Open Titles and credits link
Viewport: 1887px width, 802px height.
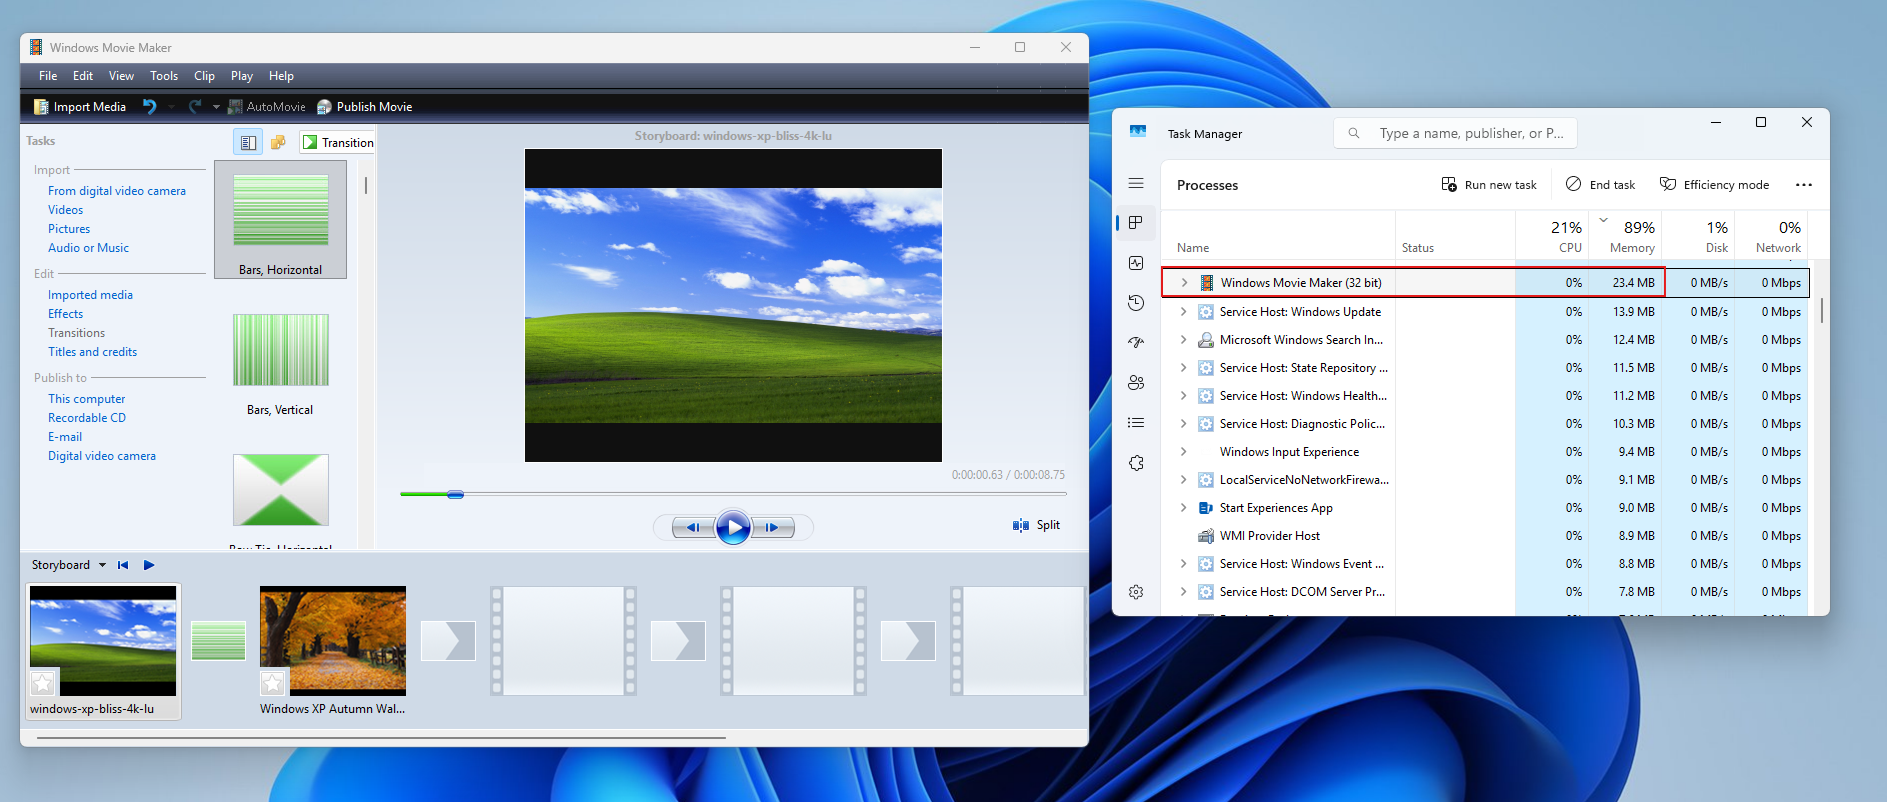pyautogui.click(x=92, y=352)
